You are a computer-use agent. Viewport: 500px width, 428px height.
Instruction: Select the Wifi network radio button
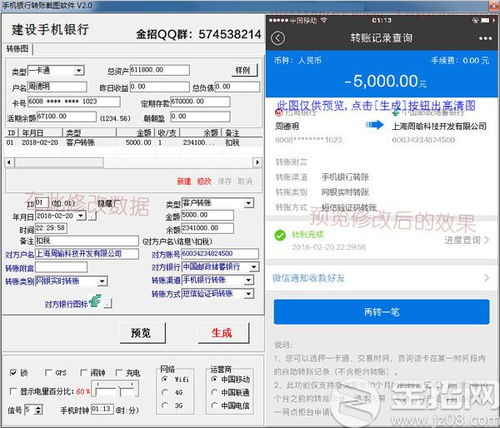165,379
